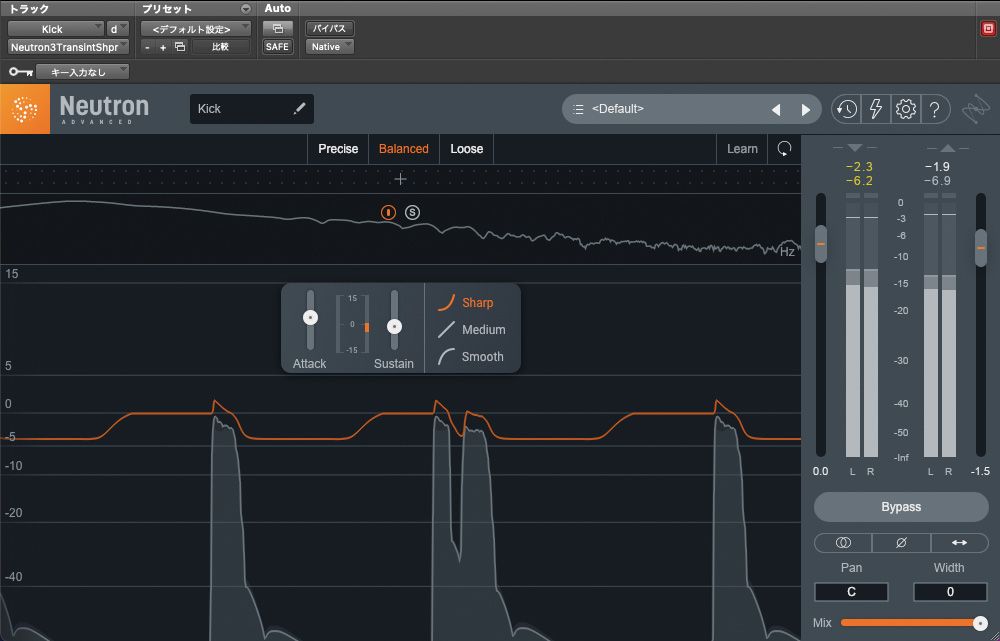Toggle phase invert icon
The width and height of the screenshot is (1000, 641).
(x=901, y=543)
